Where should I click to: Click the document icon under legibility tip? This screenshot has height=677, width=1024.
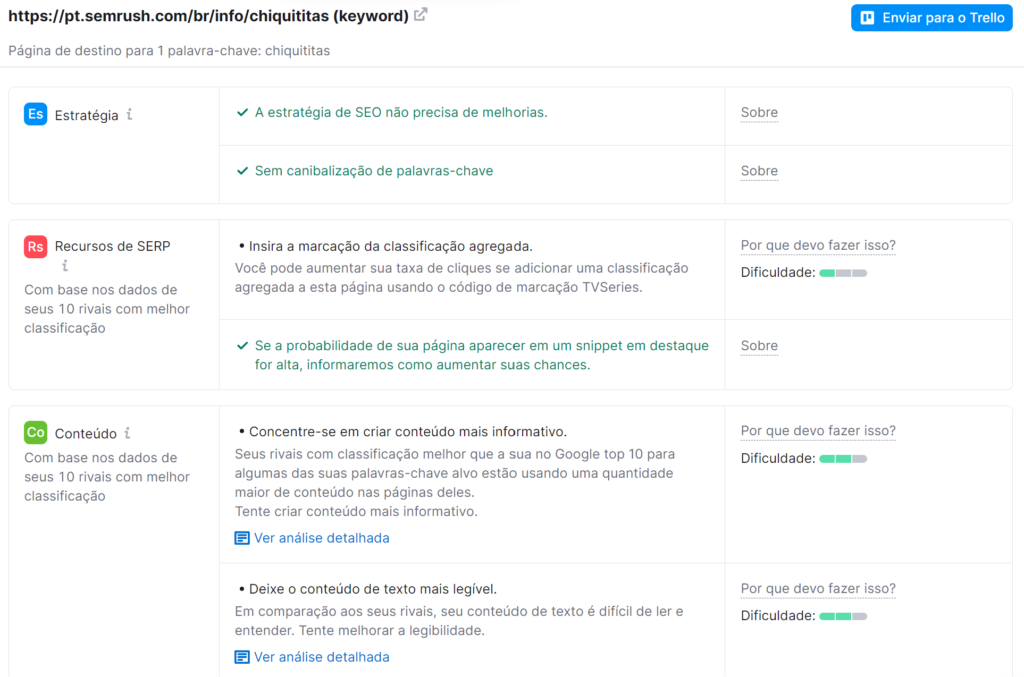(x=241, y=657)
